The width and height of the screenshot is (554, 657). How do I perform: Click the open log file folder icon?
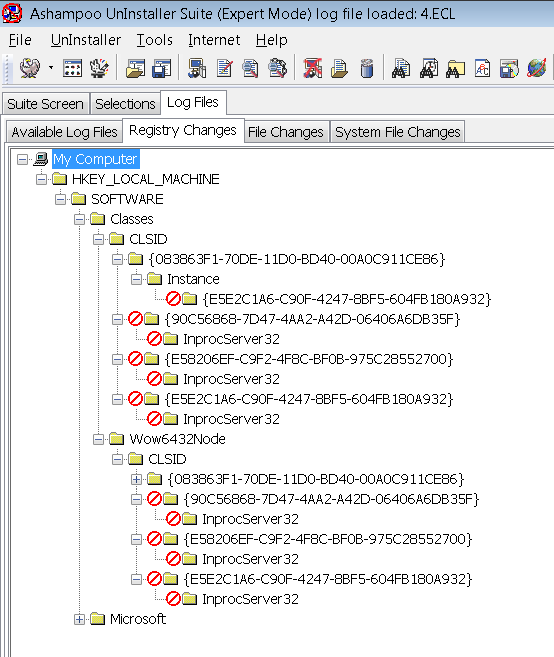135,68
